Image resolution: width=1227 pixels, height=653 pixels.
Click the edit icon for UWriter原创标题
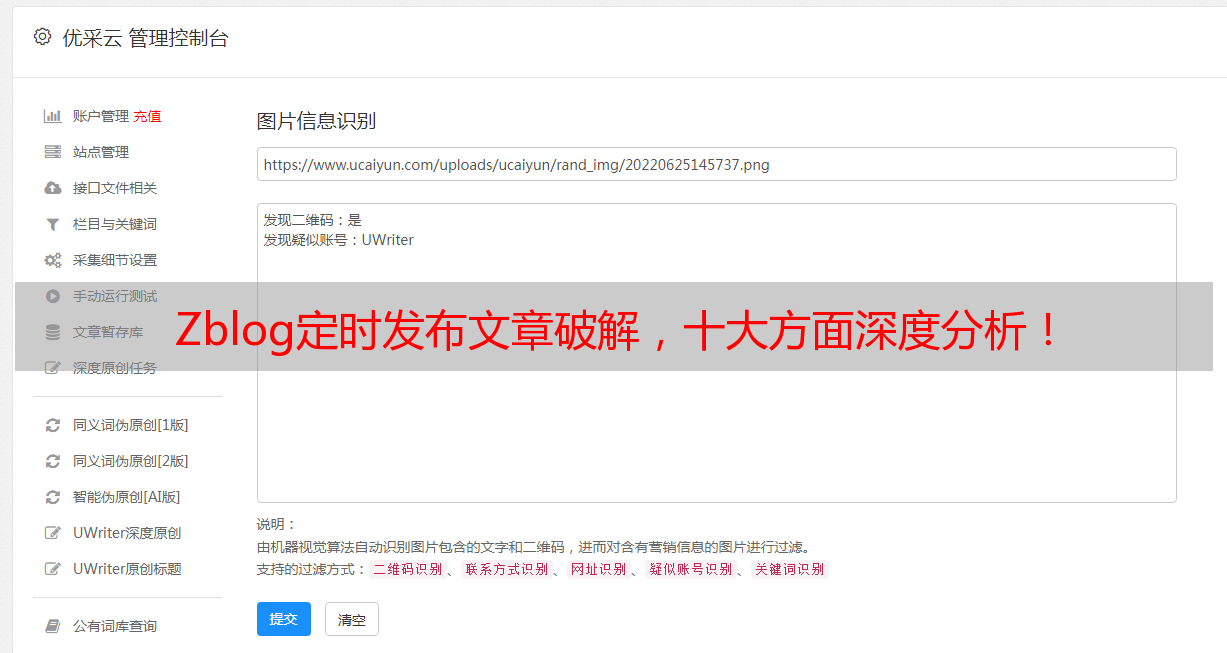coord(53,569)
